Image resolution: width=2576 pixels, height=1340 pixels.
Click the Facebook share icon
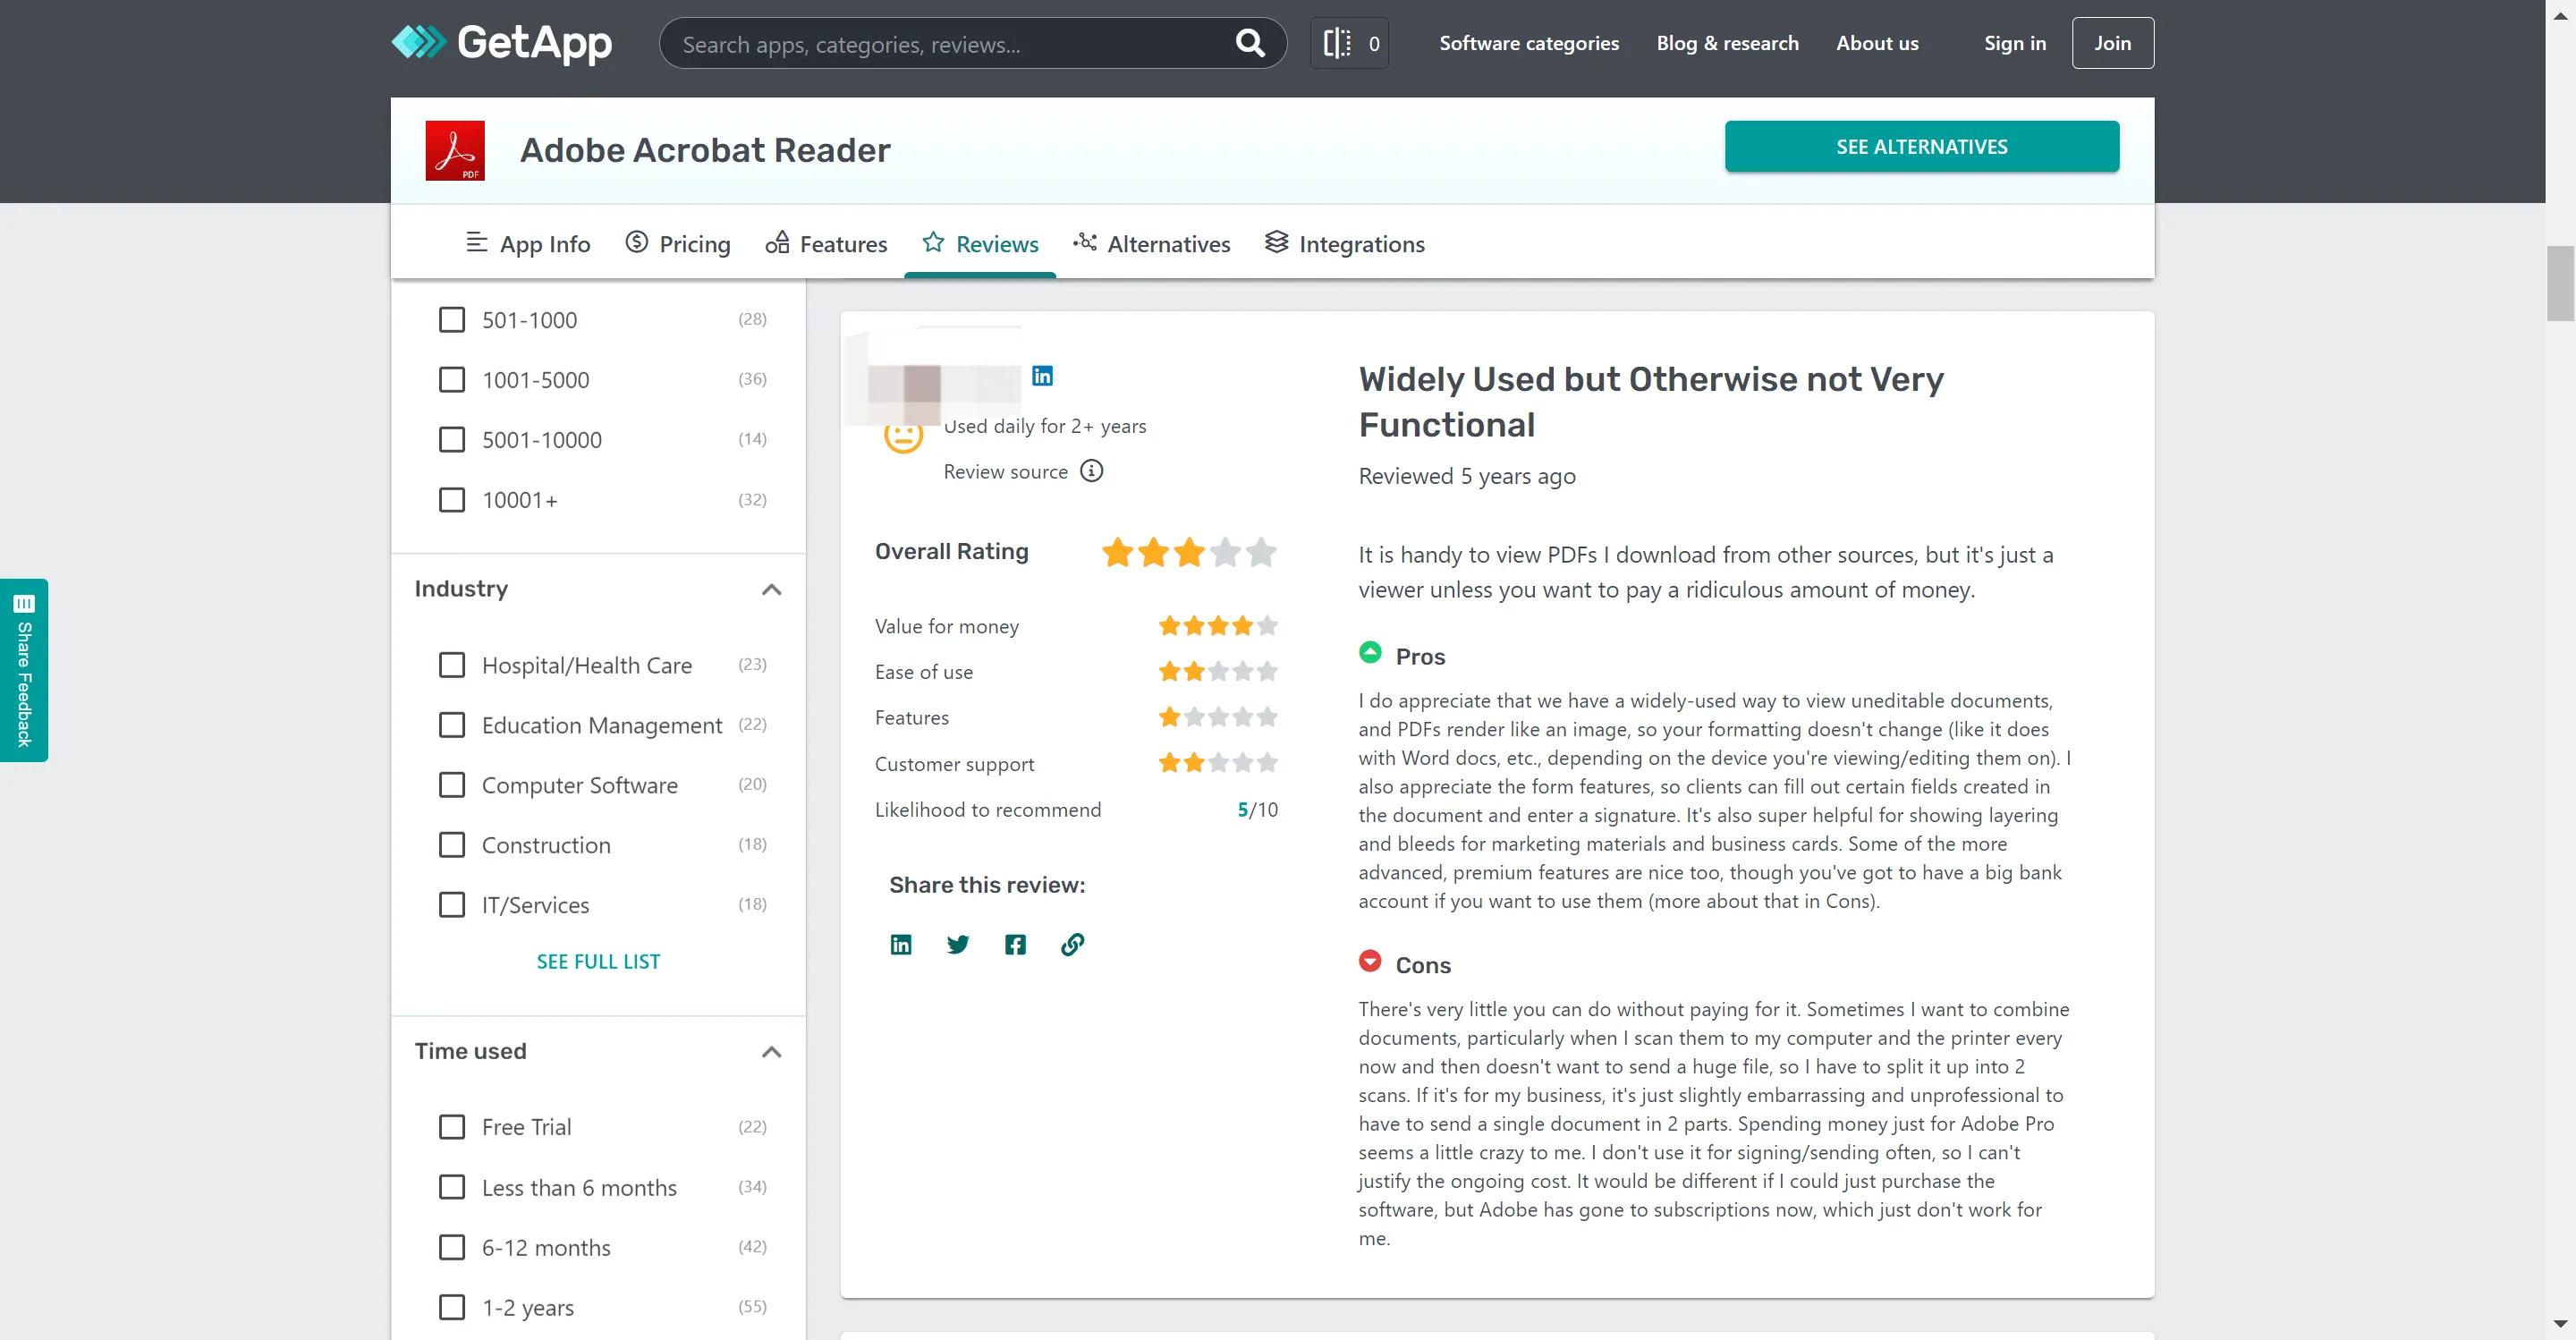pos(1015,945)
